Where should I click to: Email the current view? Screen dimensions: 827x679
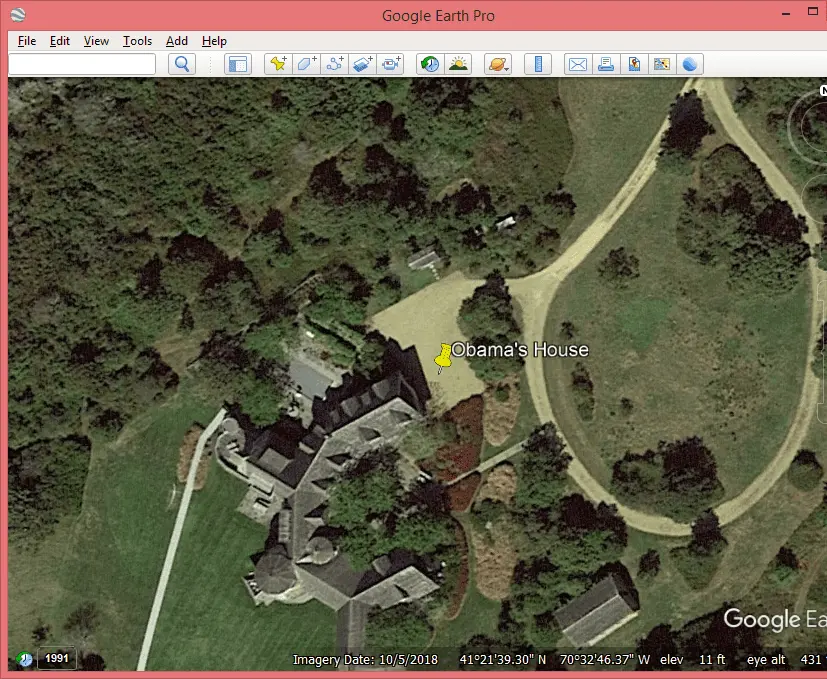coord(577,63)
